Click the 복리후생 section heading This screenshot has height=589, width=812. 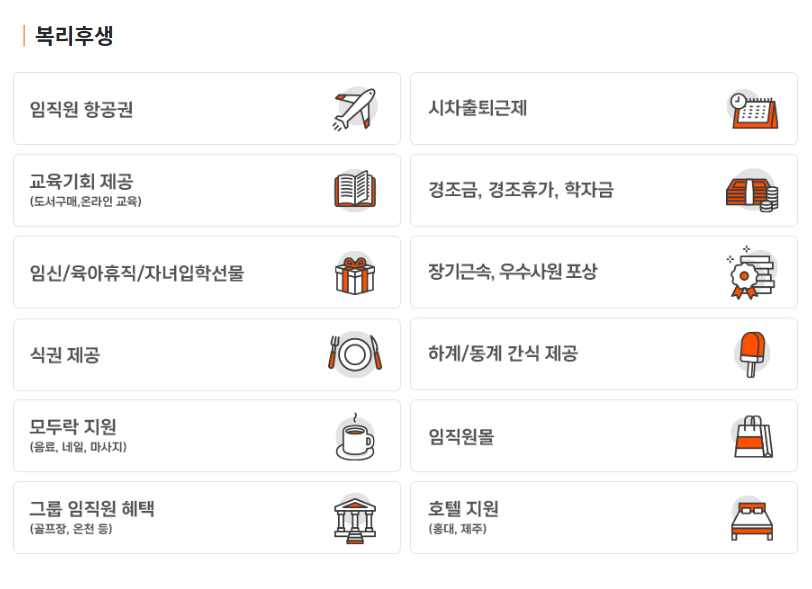(74, 36)
